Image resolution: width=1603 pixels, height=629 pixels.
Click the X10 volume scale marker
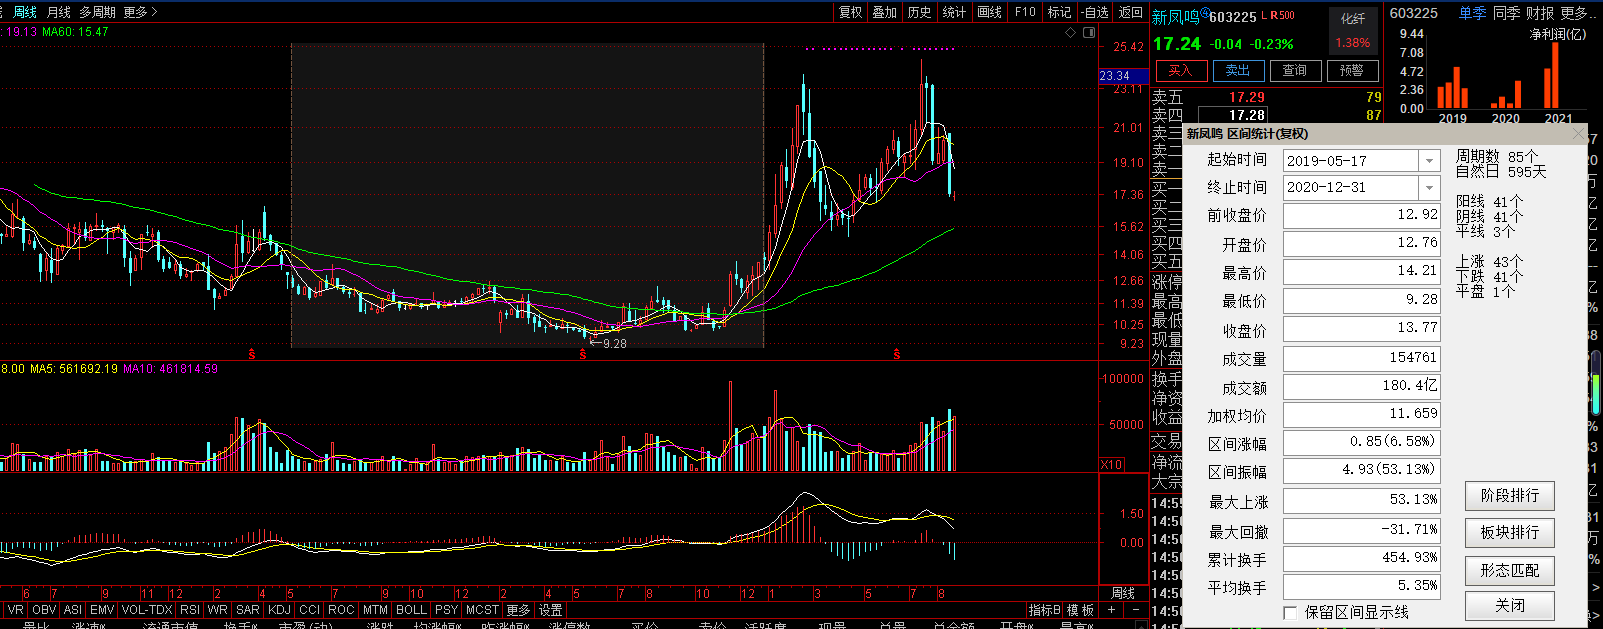coord(1111,464)
